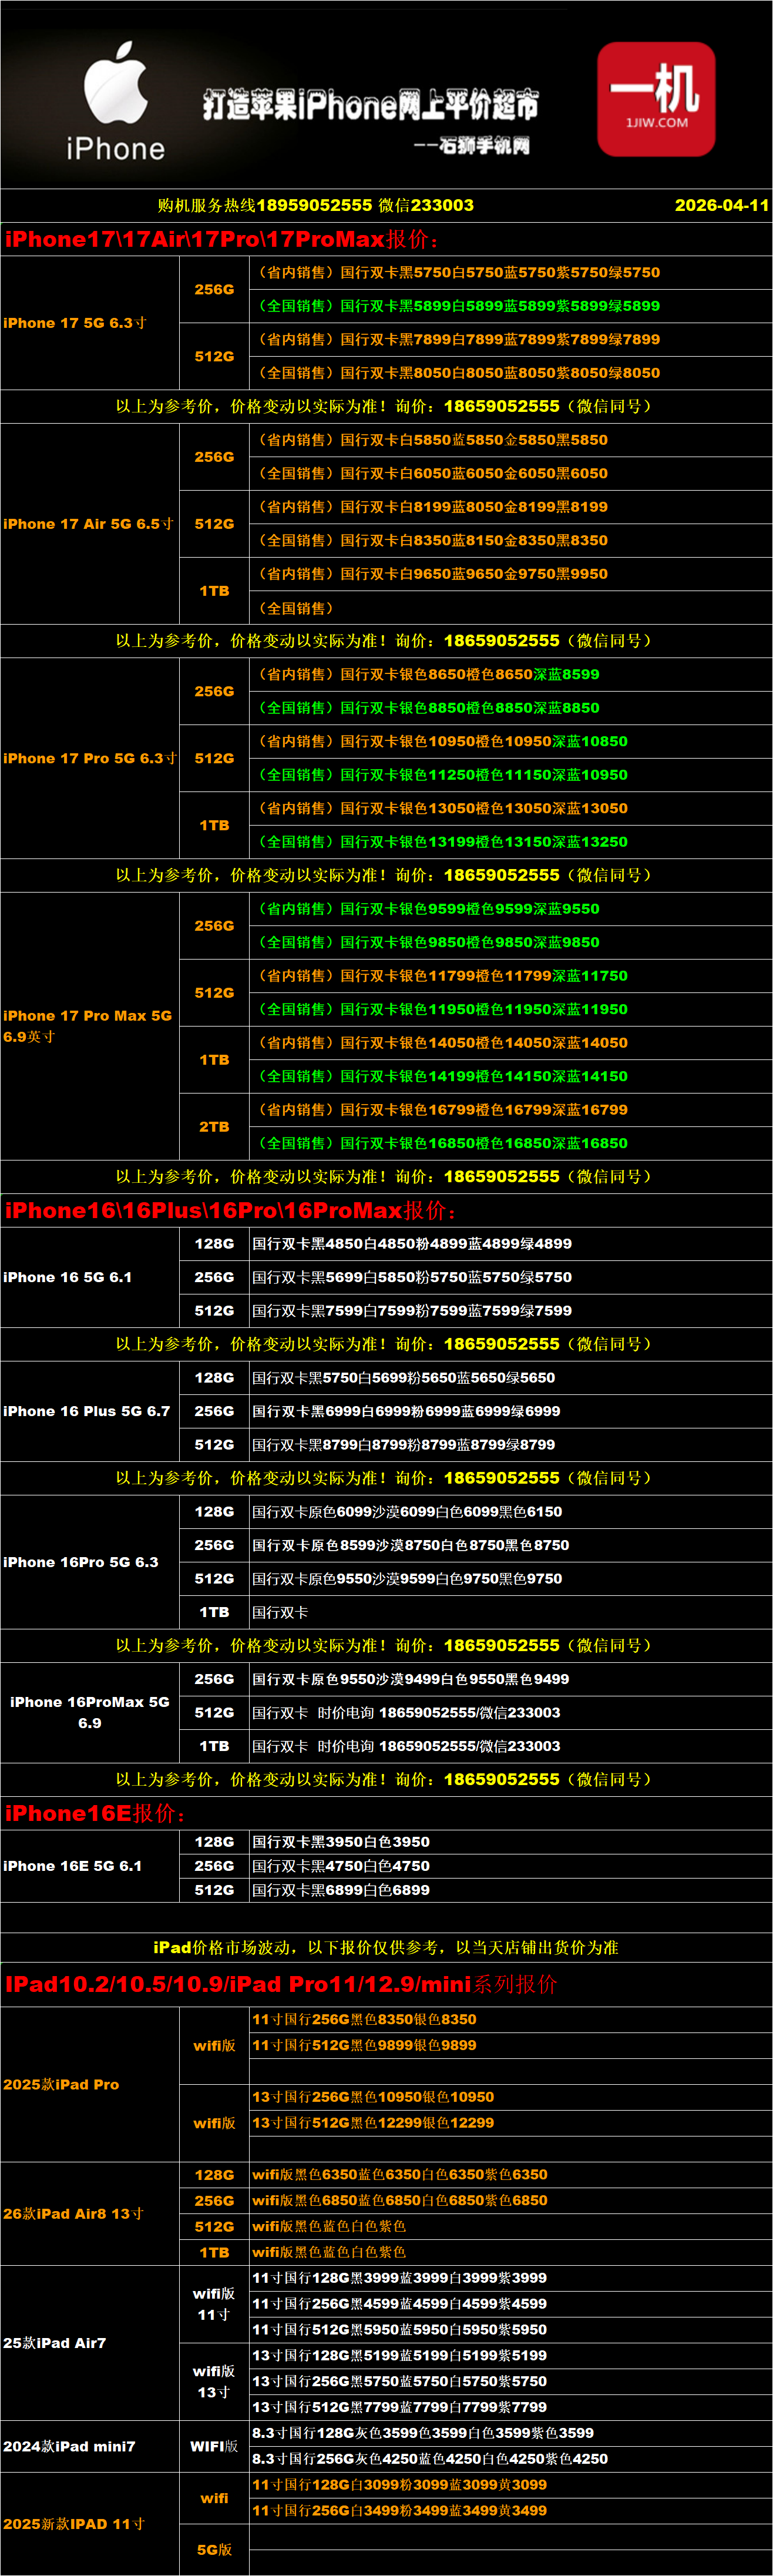Click the 2TB storage cell for iPhone 17 Pro Max
Viewport: 773px width, 2576px height.
click(214, 1127)
